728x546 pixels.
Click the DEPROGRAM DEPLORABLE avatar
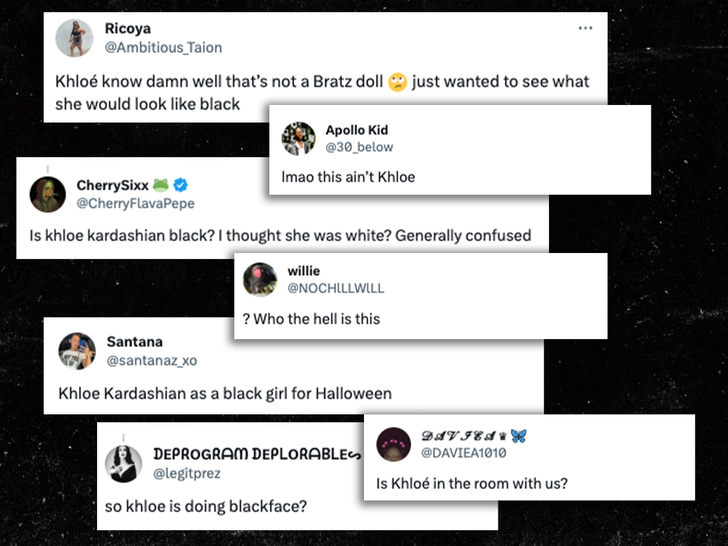click(x=125, y=463)
